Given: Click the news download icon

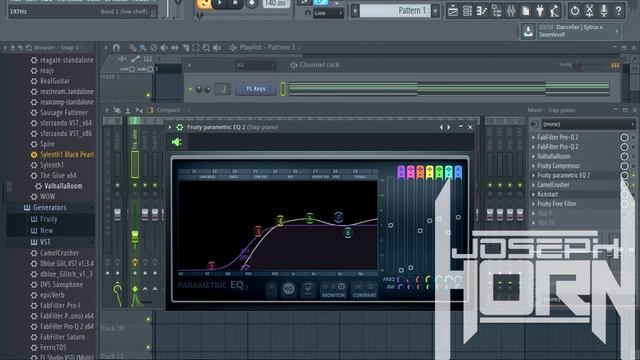Looking at the screenshot, I should [x=528, y=31].
